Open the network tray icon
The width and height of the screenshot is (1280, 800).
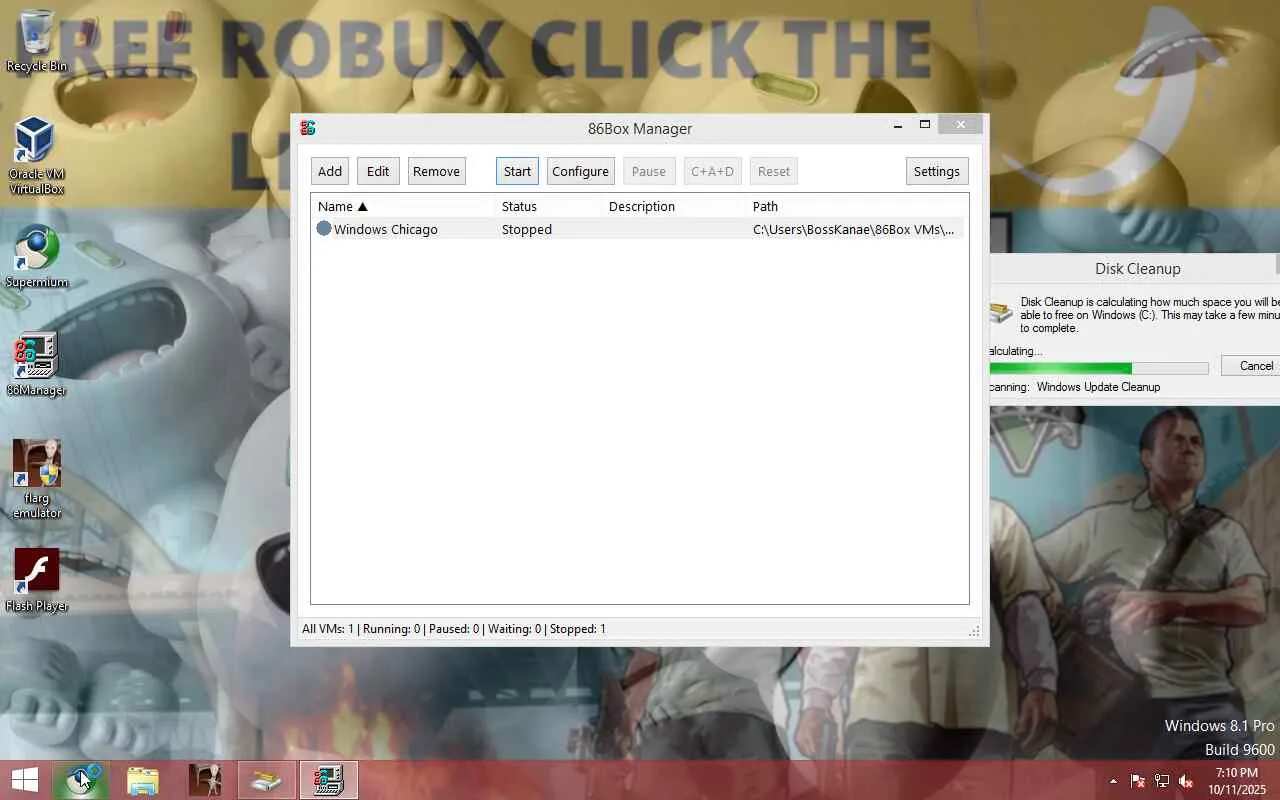click(x=1162, y=781)
